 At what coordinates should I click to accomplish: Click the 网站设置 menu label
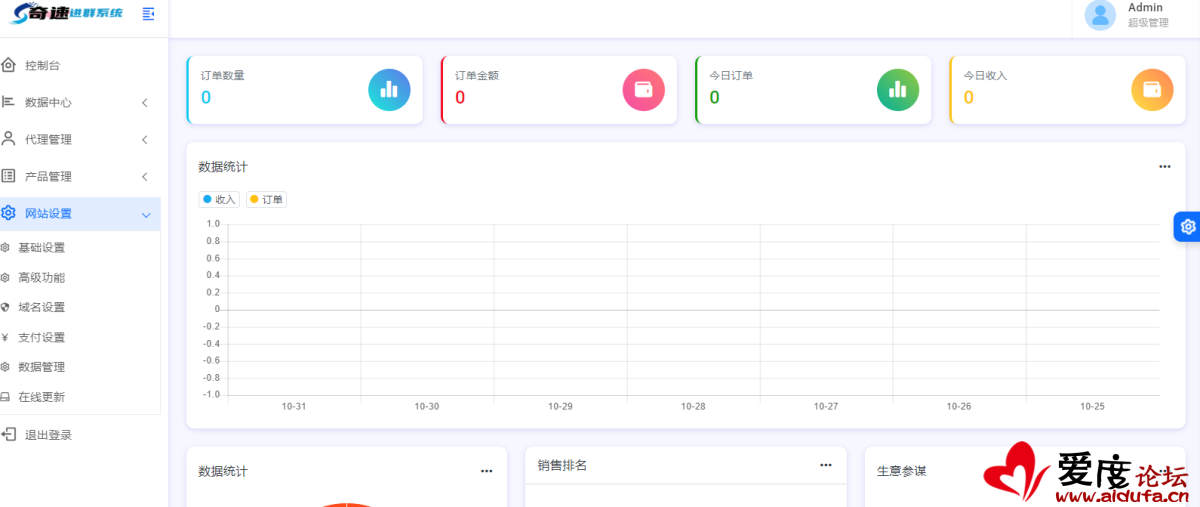pos(48,213)
